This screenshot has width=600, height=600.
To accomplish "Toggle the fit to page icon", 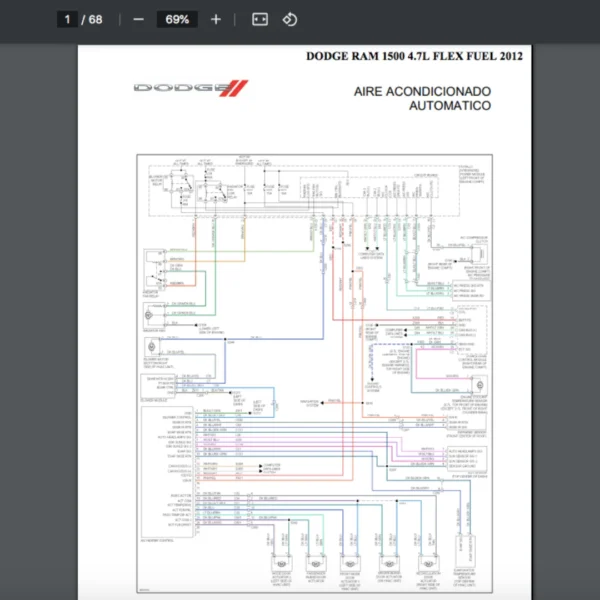I will click(259, 19).
